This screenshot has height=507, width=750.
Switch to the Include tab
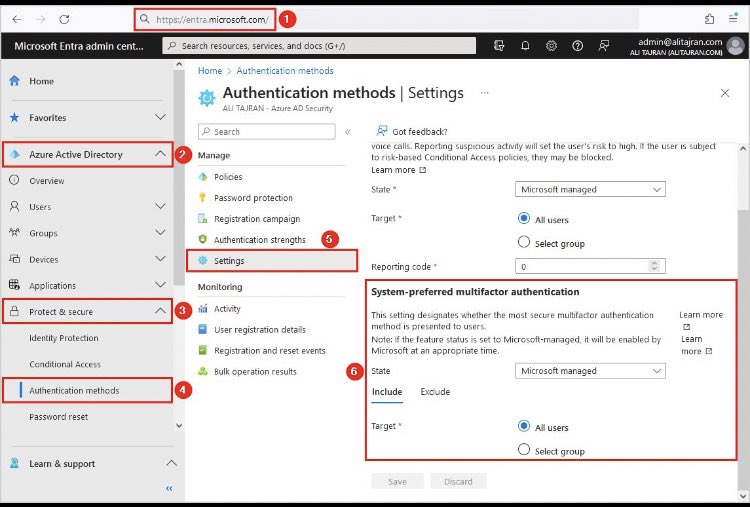click(387, 392)
